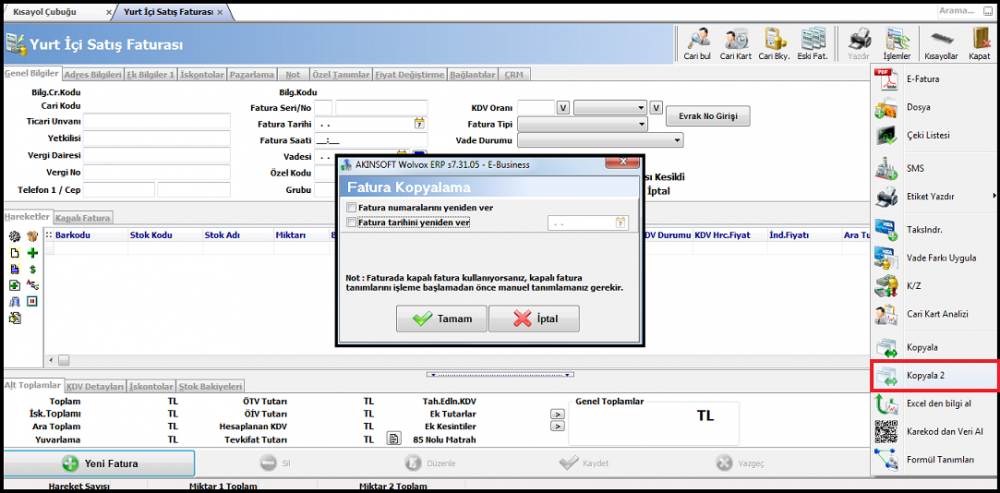Click Barkodu column header
This screenshot has height=493, width=1000.
(91, 235)
